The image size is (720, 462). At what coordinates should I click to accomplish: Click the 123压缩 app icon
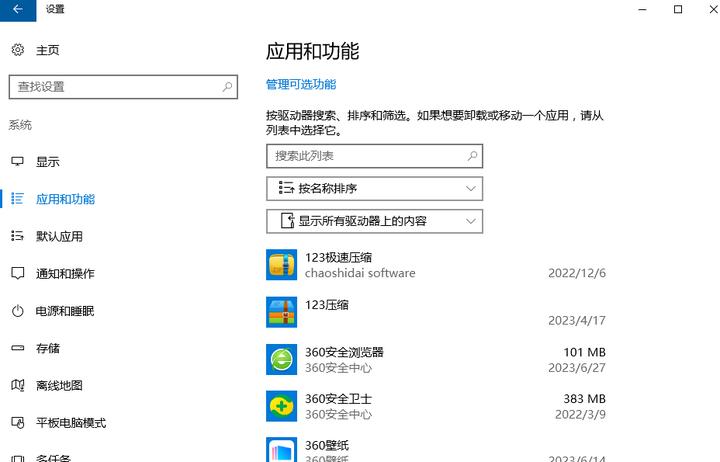(x=281, y=312)
